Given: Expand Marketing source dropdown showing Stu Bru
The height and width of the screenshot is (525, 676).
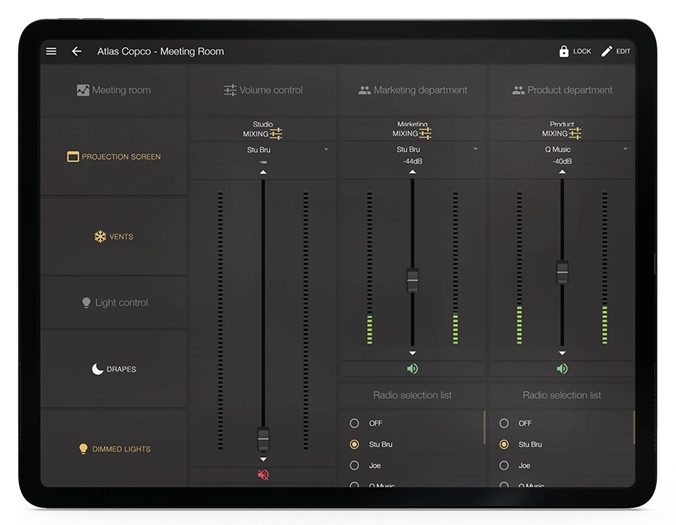Looking at the screenshot, I should coord(413,149).
